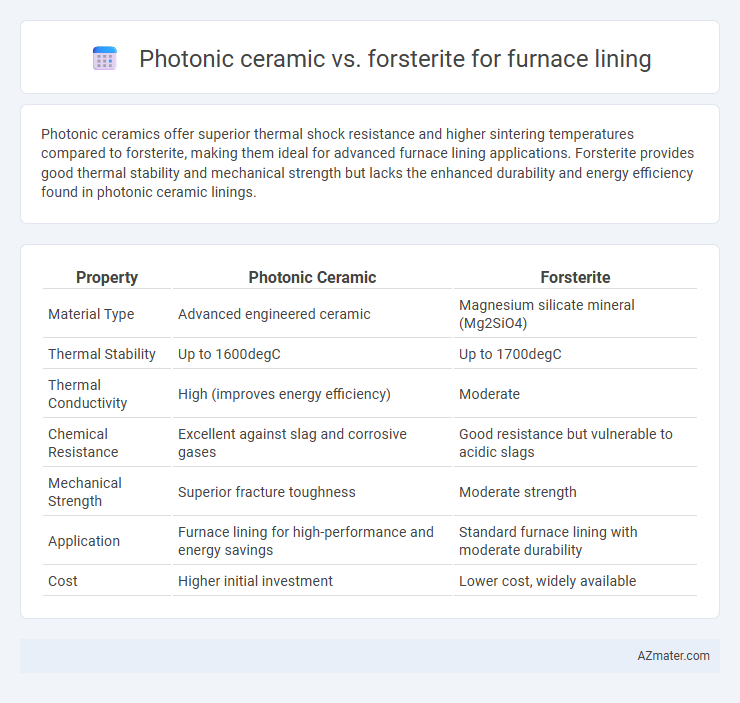Select the 'Property' column header
The width and height of the screenshot is (740, 703).
[x=107, y=277]
